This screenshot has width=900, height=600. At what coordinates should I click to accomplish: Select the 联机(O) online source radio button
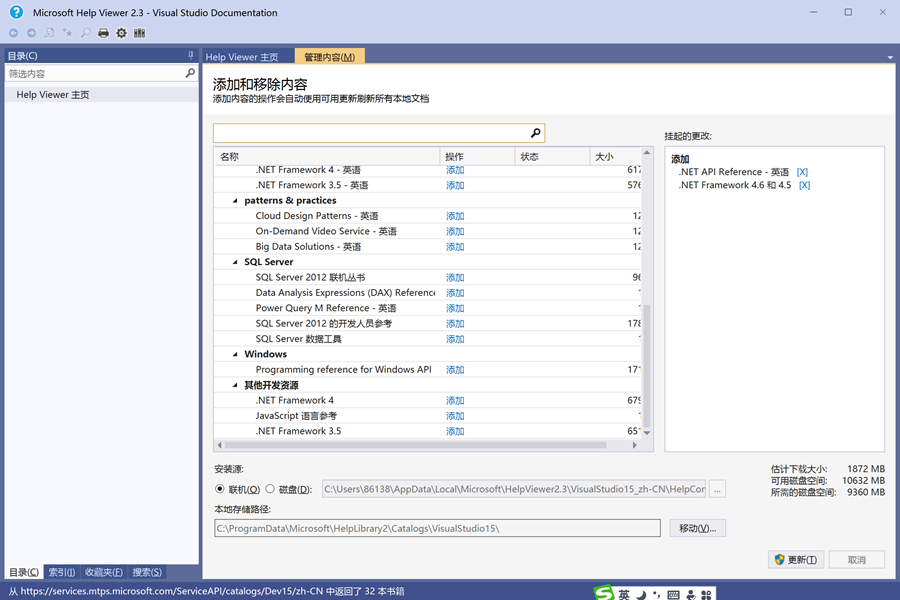tap(220, 489)
